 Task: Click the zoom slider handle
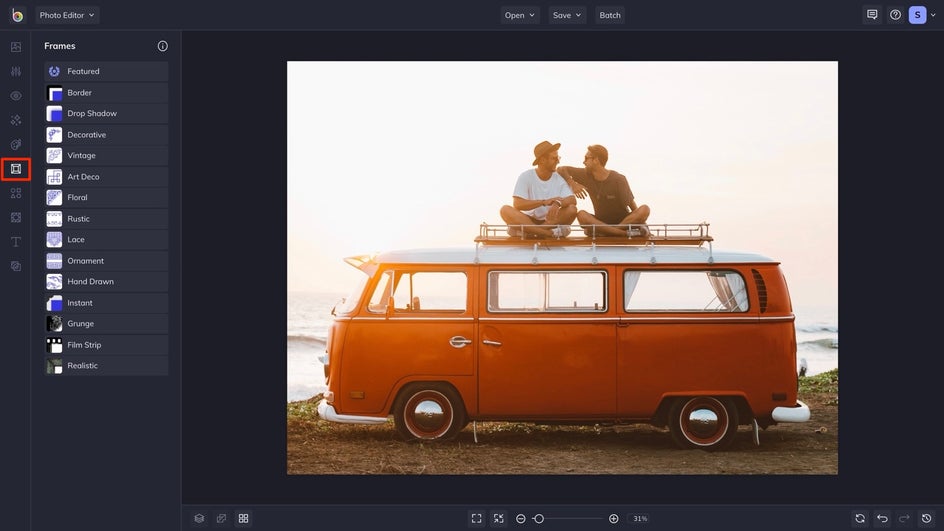pyautogui.click(x=539, y=518)
